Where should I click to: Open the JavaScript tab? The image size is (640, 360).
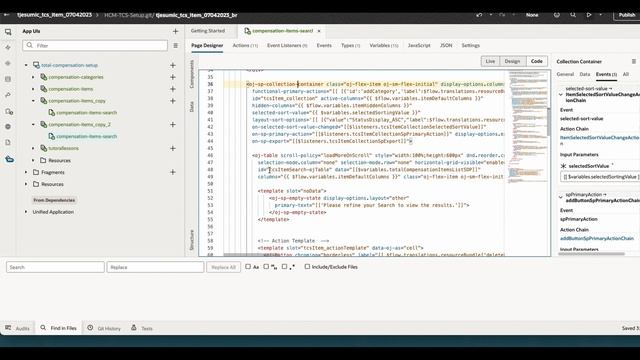[419, 45]
